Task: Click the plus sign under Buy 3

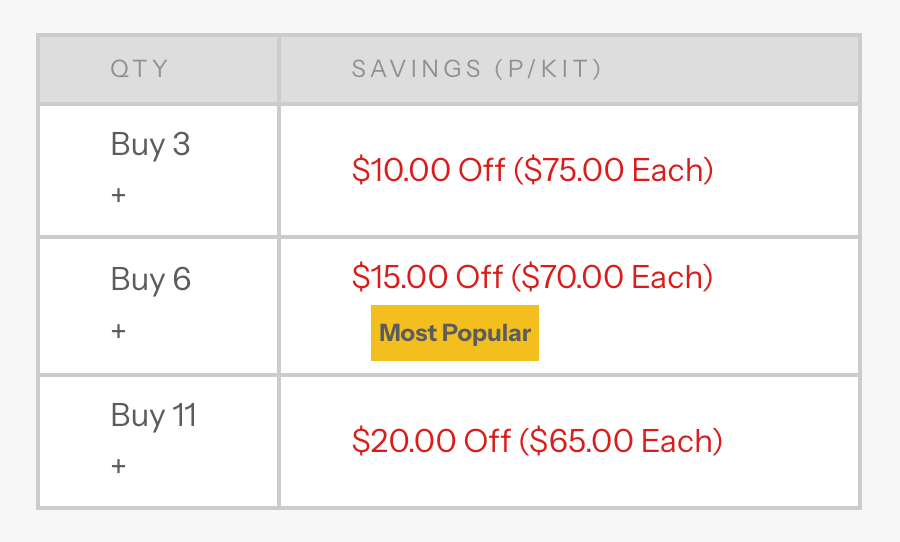Action: tap(118, 195)
